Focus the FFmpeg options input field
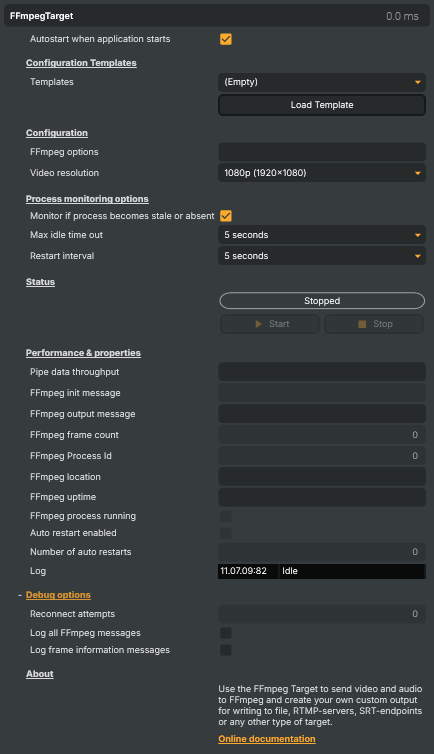434x754 pixels. 322,152
